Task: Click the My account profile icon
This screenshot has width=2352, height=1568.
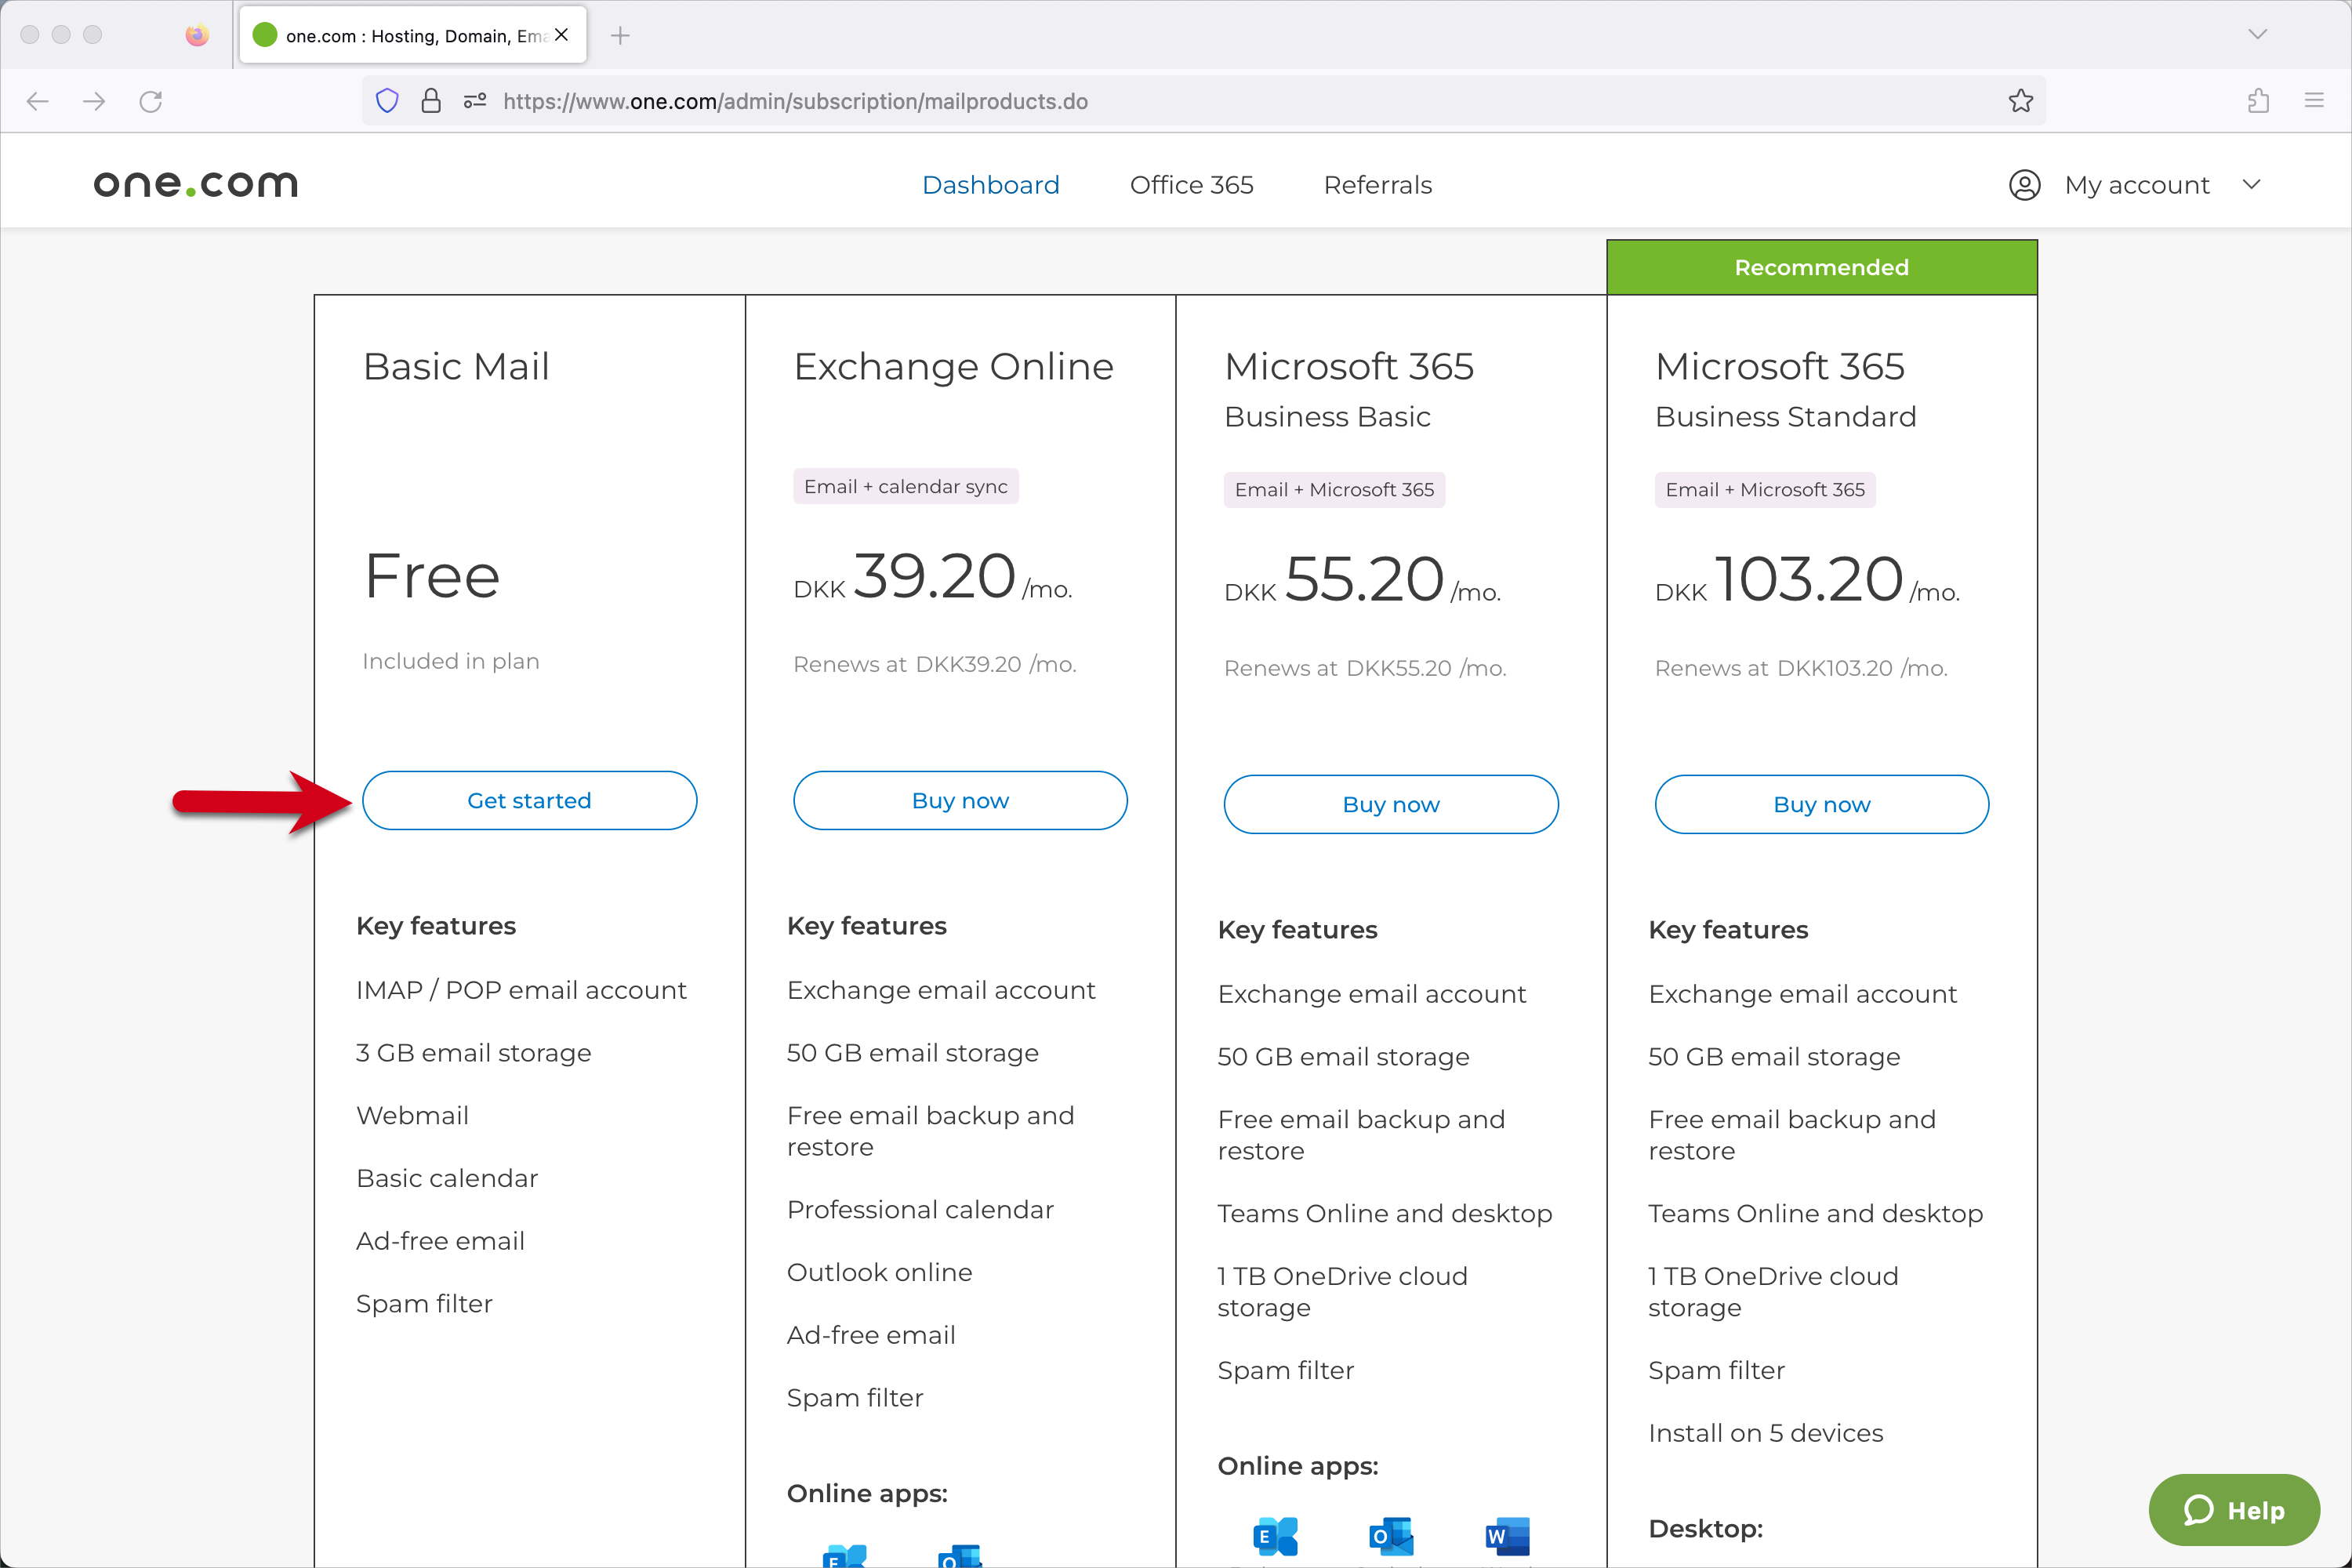Action: [2024, 185]
